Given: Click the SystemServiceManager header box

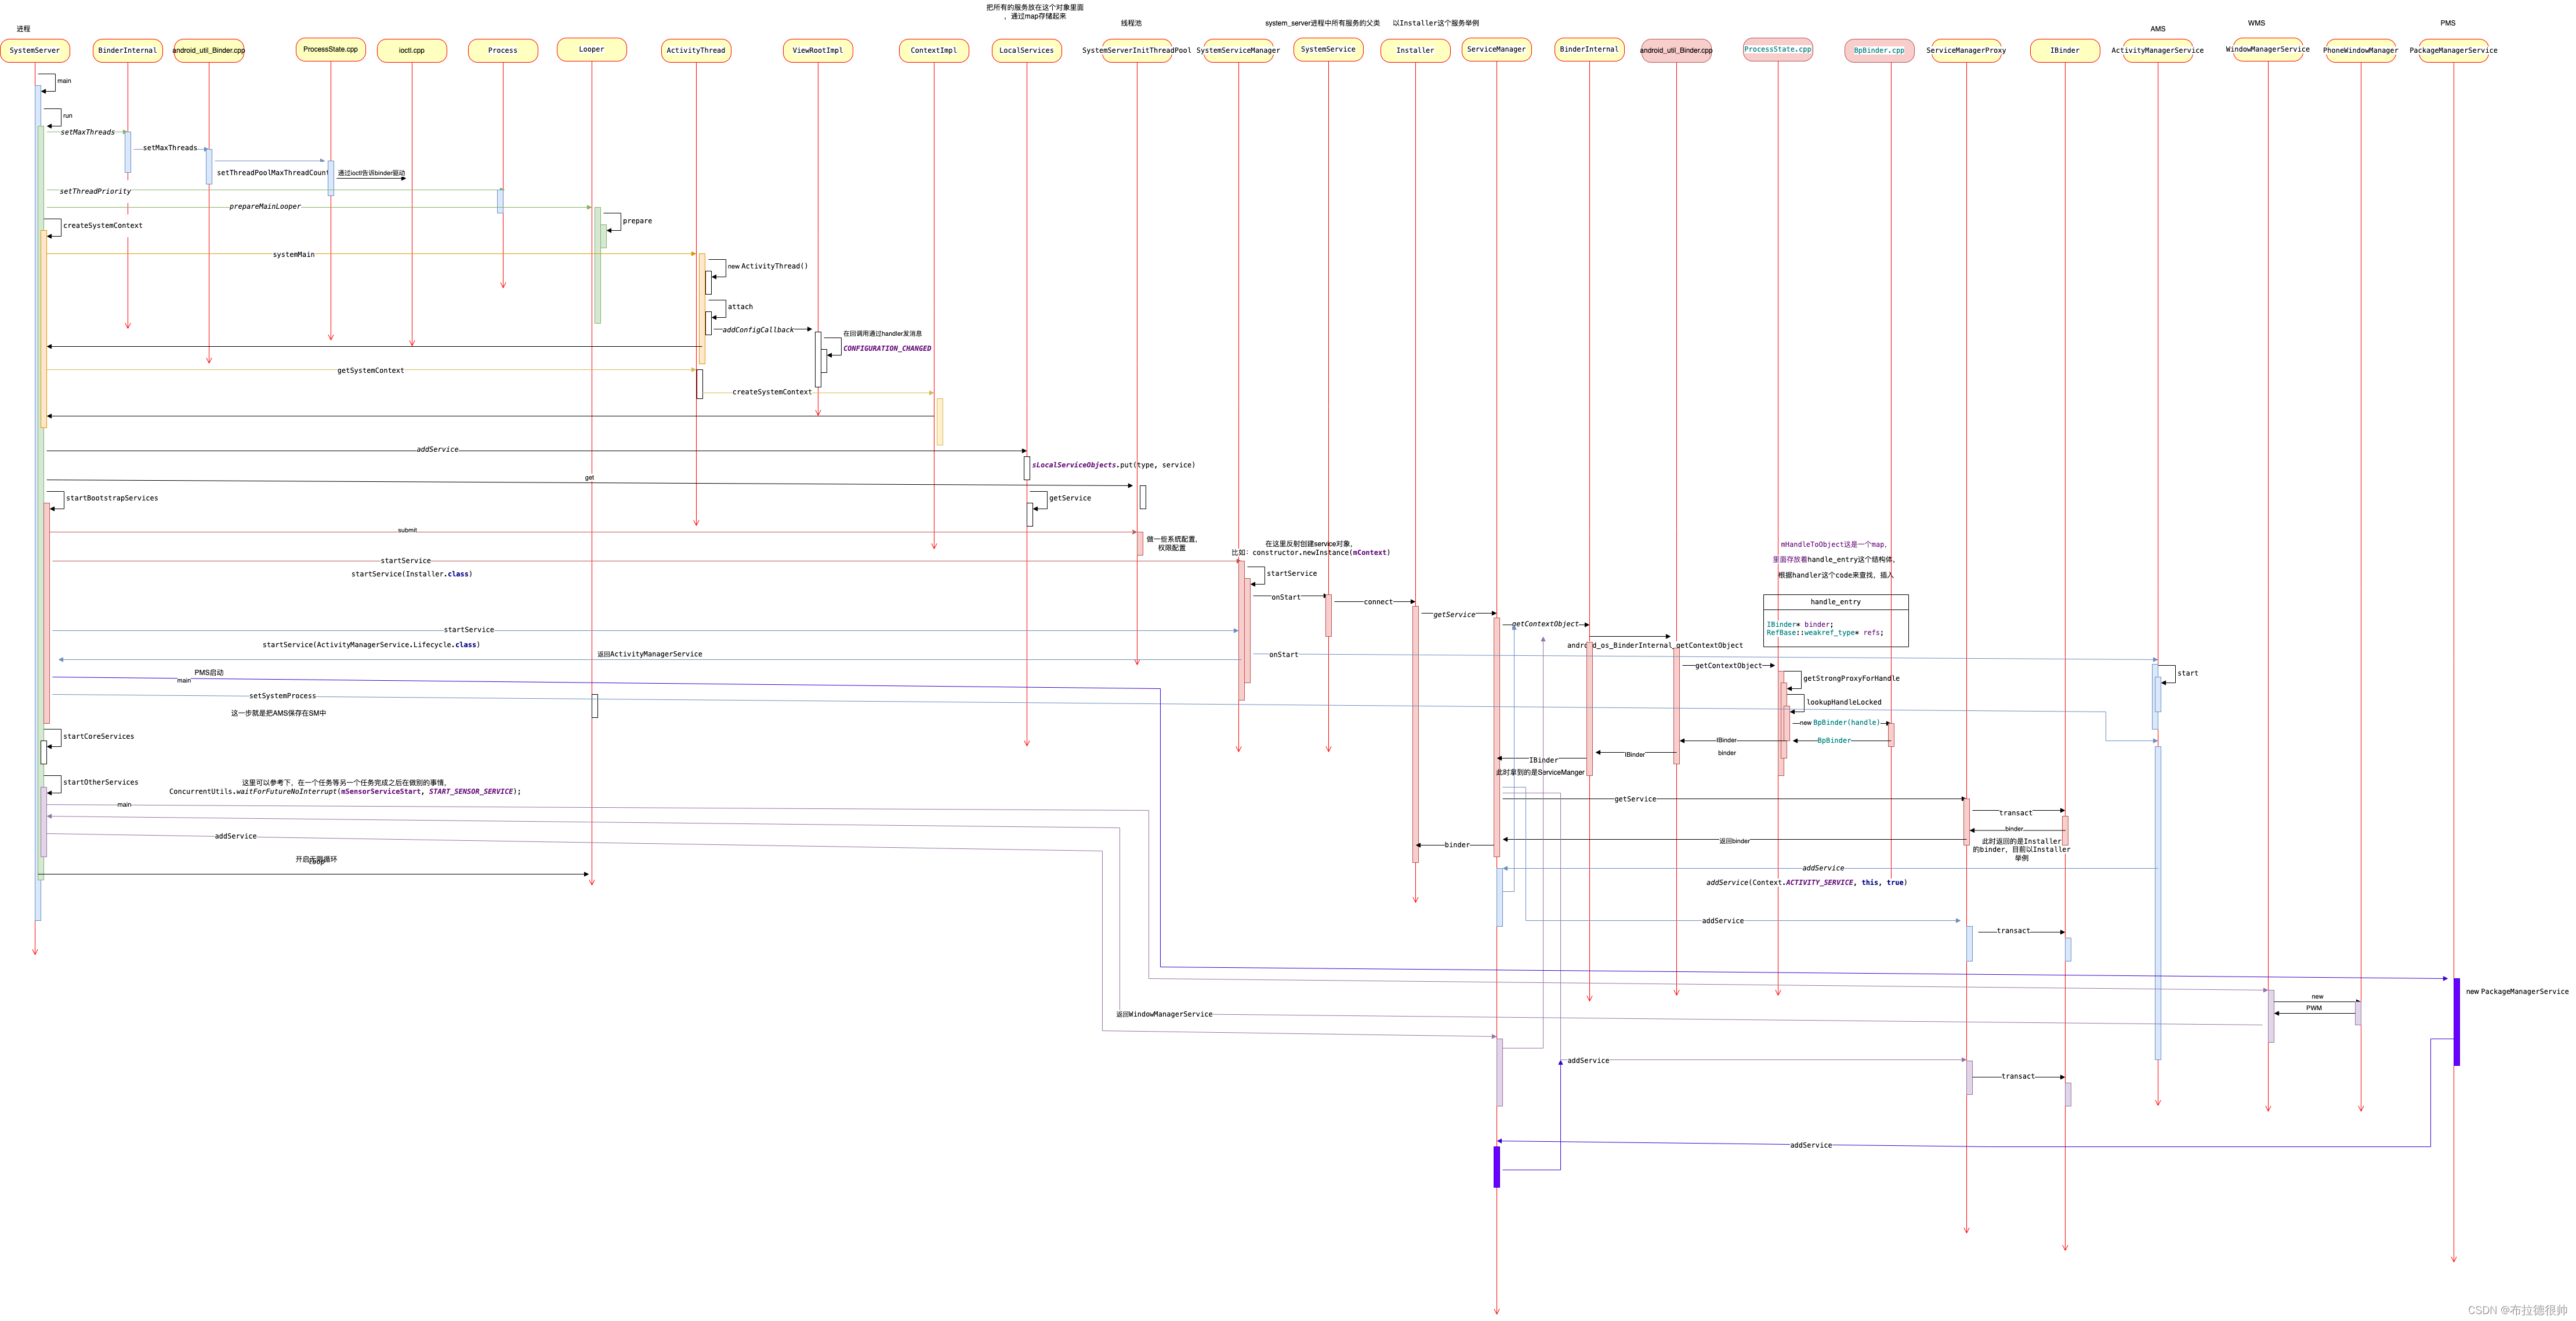Looking at the screenshot, I should click(1238, 50).
